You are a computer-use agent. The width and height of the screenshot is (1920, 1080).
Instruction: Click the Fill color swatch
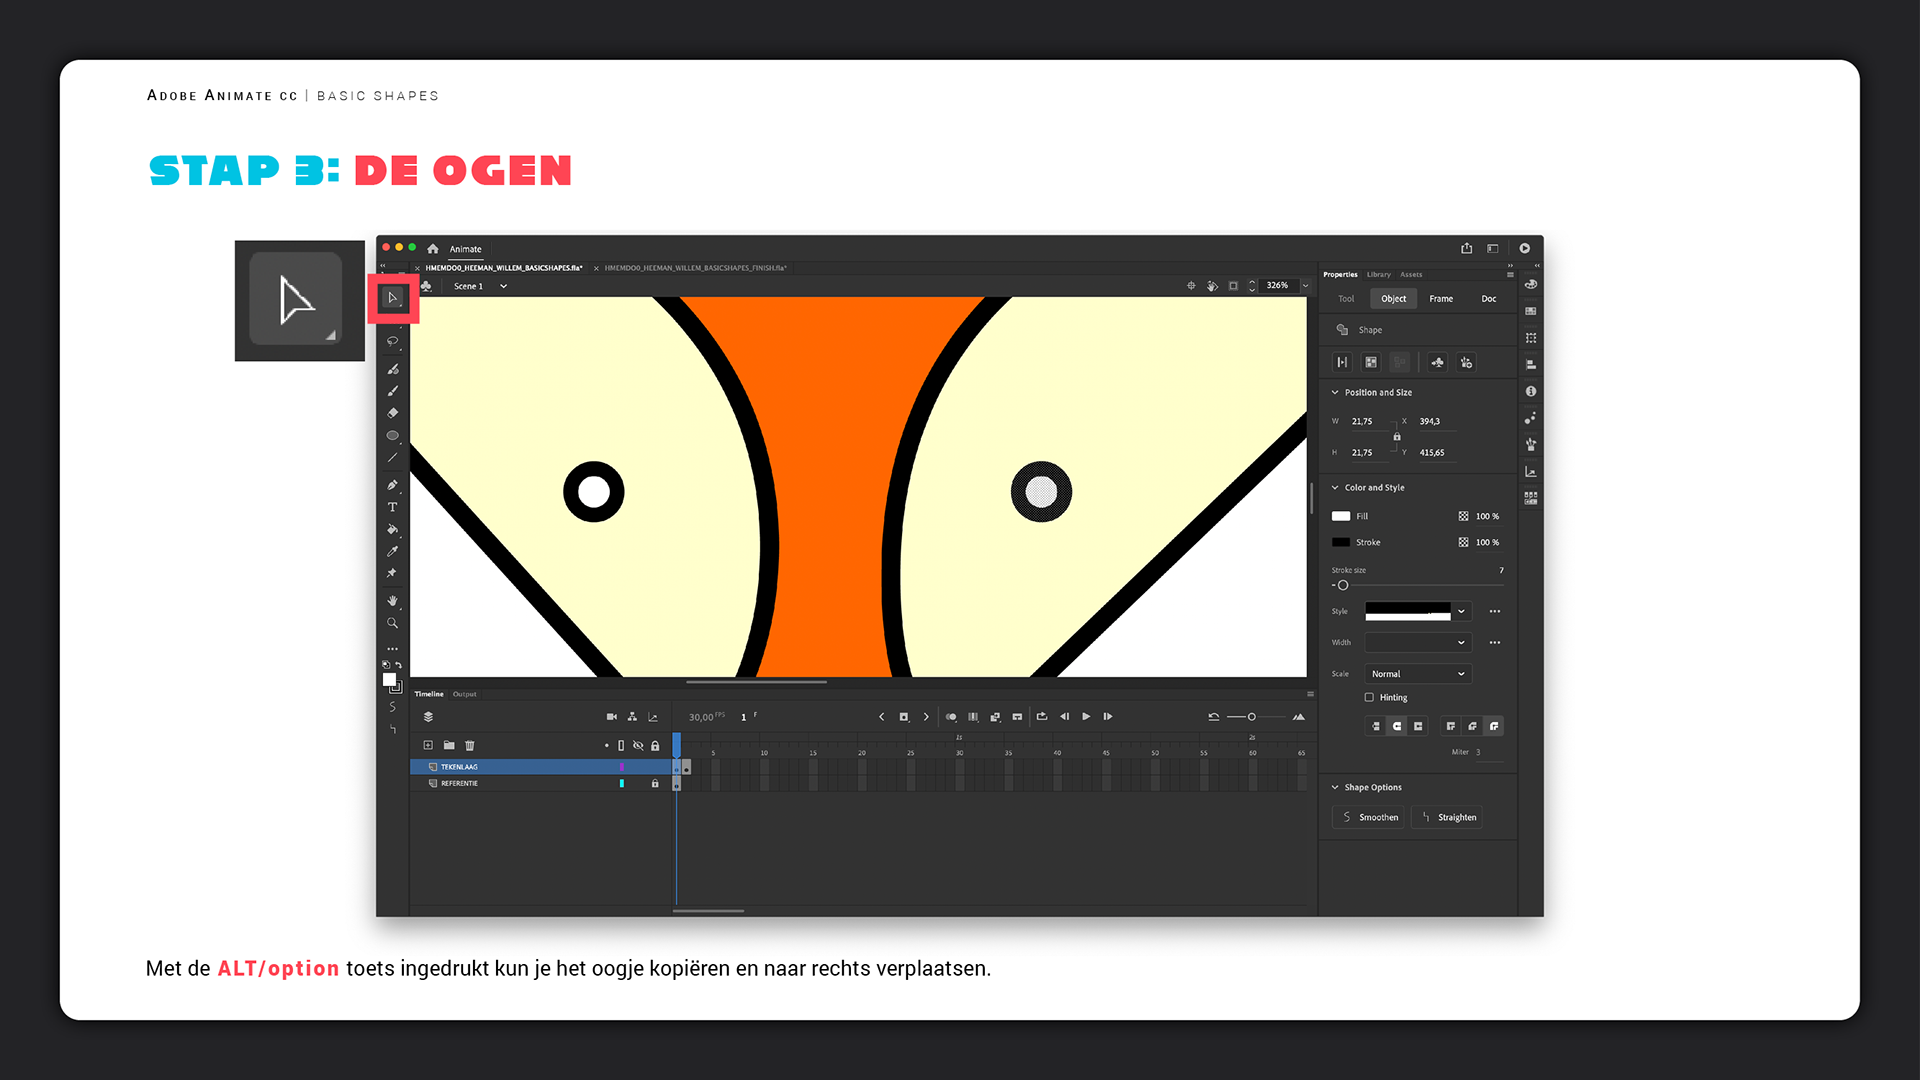click(x=1341, y=516)
